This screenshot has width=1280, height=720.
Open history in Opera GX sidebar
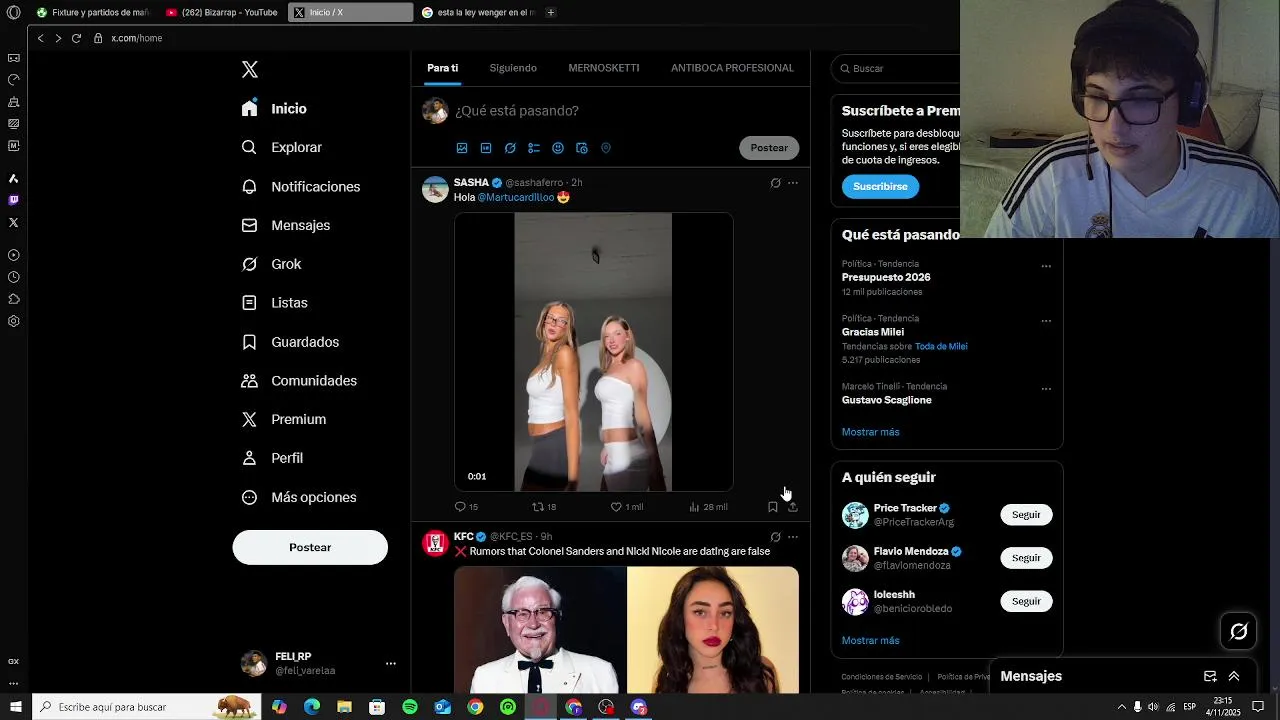[x=13, y=277]
